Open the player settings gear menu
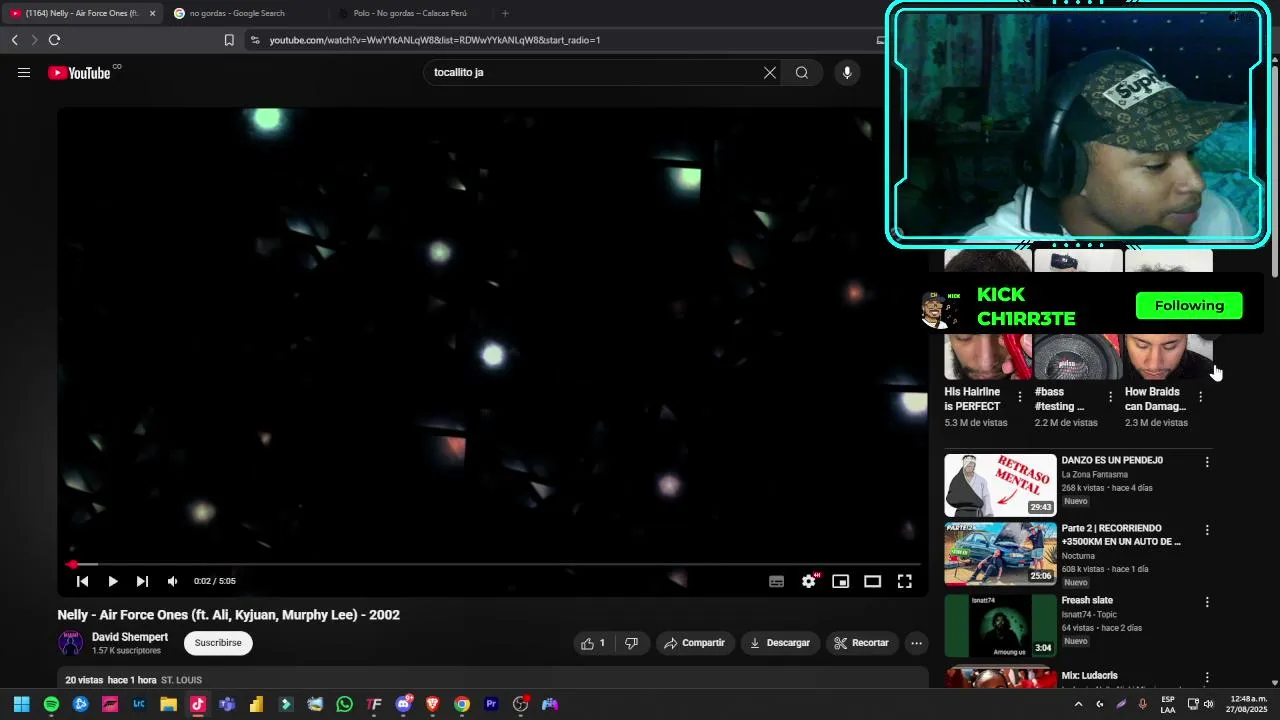The image size is (1280, 720). pos(809,581)
